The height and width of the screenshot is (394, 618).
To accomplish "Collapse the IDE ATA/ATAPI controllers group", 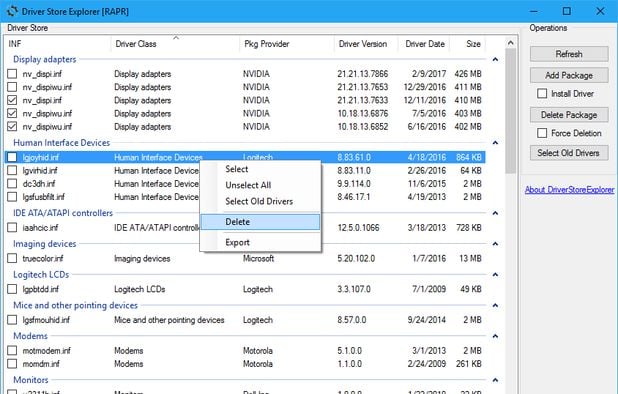I will coord(495,213).
